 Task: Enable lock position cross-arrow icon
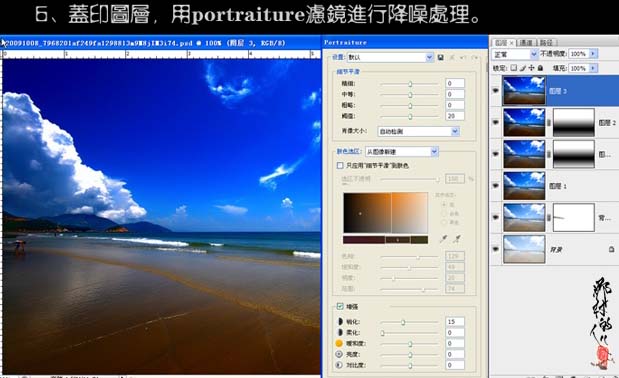click(531, 68)
